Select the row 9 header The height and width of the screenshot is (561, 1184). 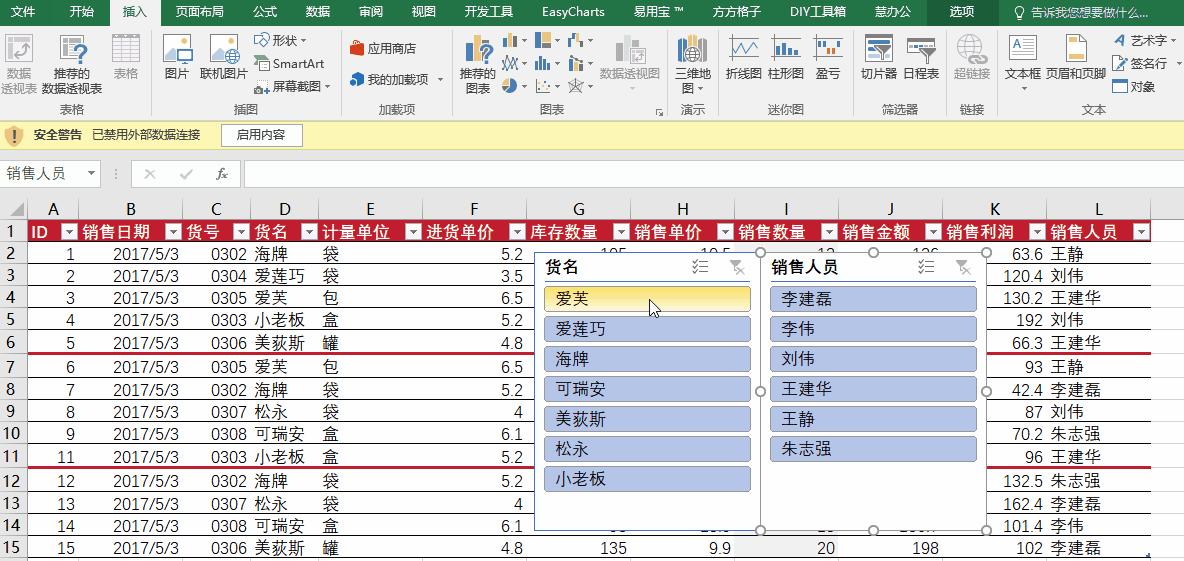click(13, 412)
